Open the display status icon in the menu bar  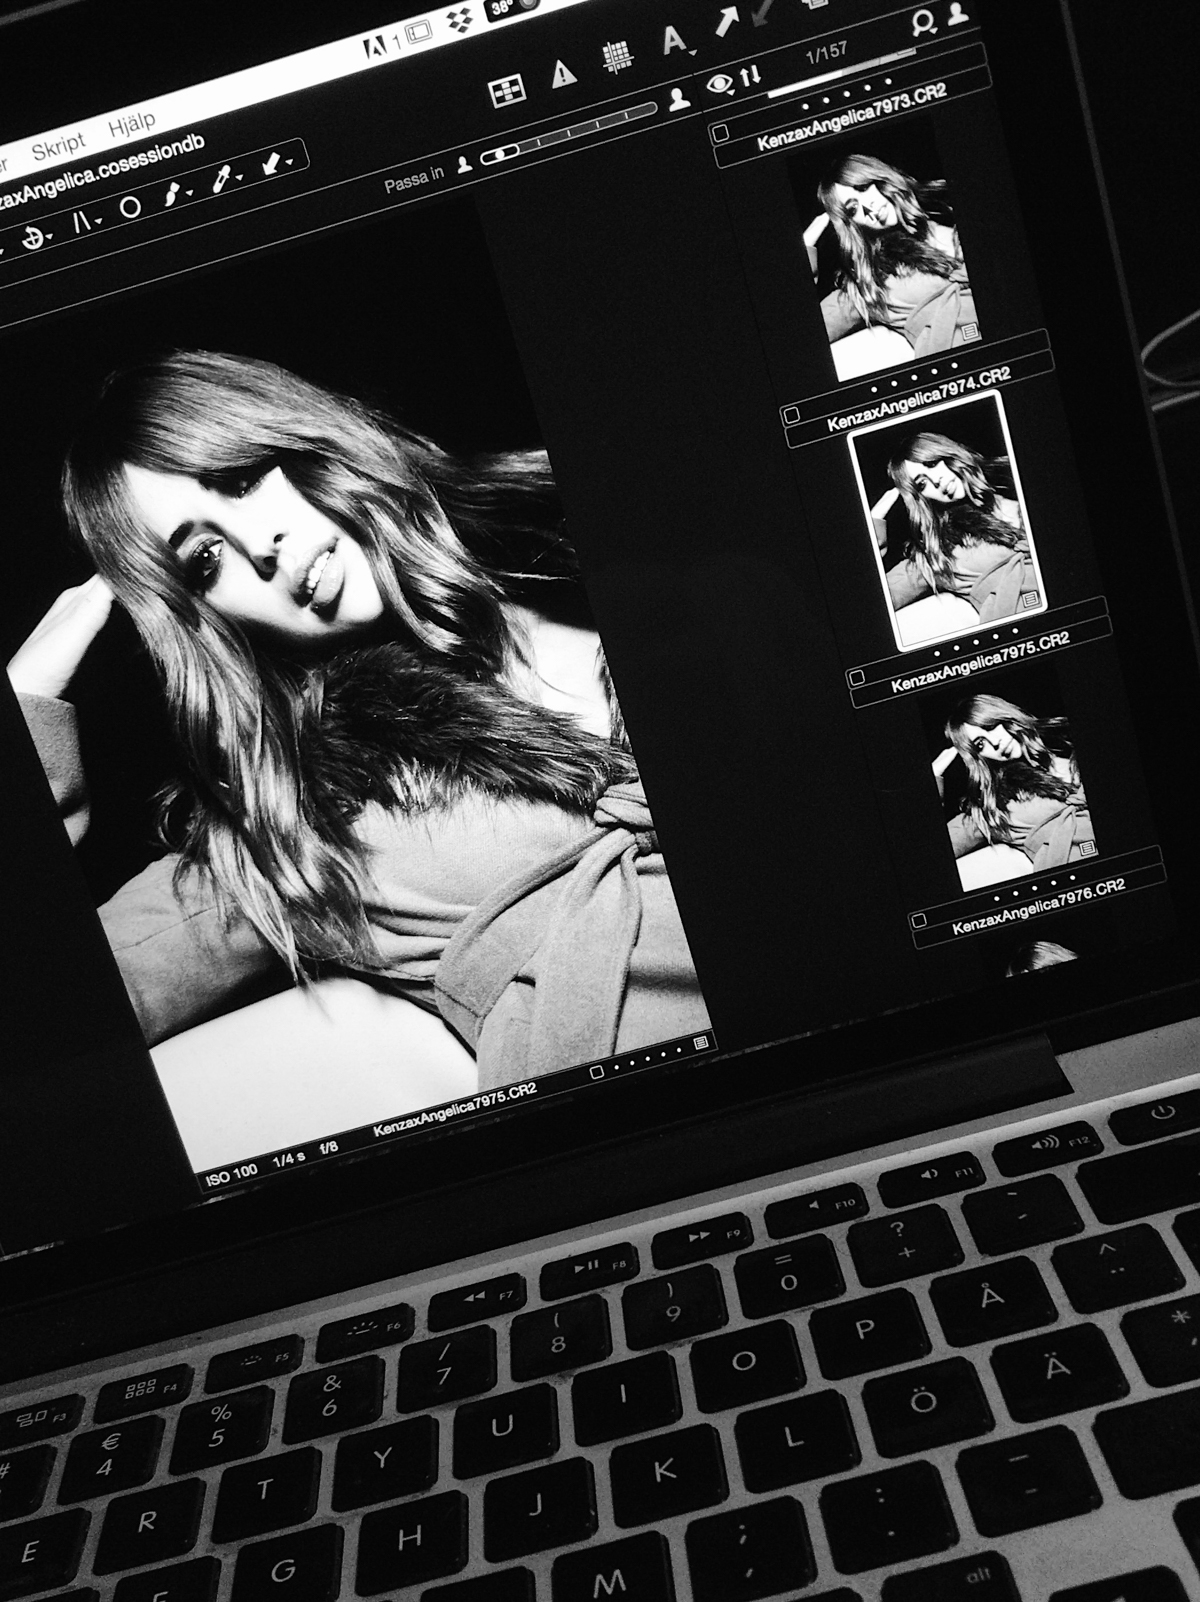pyautogui.click(x=421, y=34)
